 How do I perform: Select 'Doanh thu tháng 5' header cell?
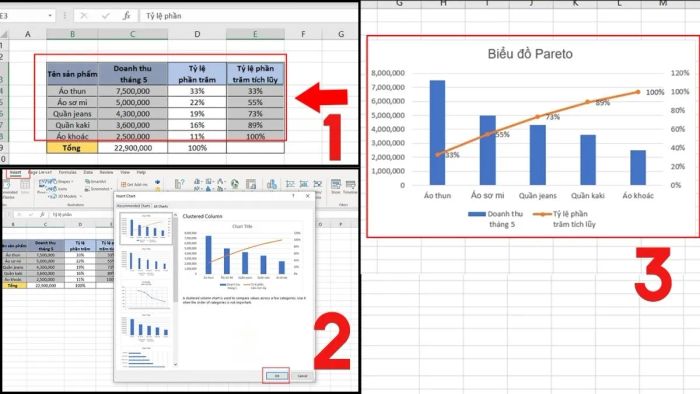(x=133, y=74)
